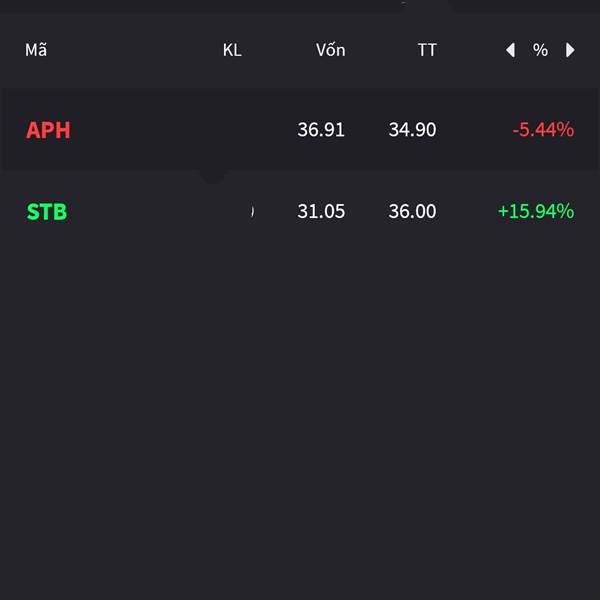The width and height of the screenshot is (600, 600).
Task: Open the STB stock ticker
Action: 47,212
